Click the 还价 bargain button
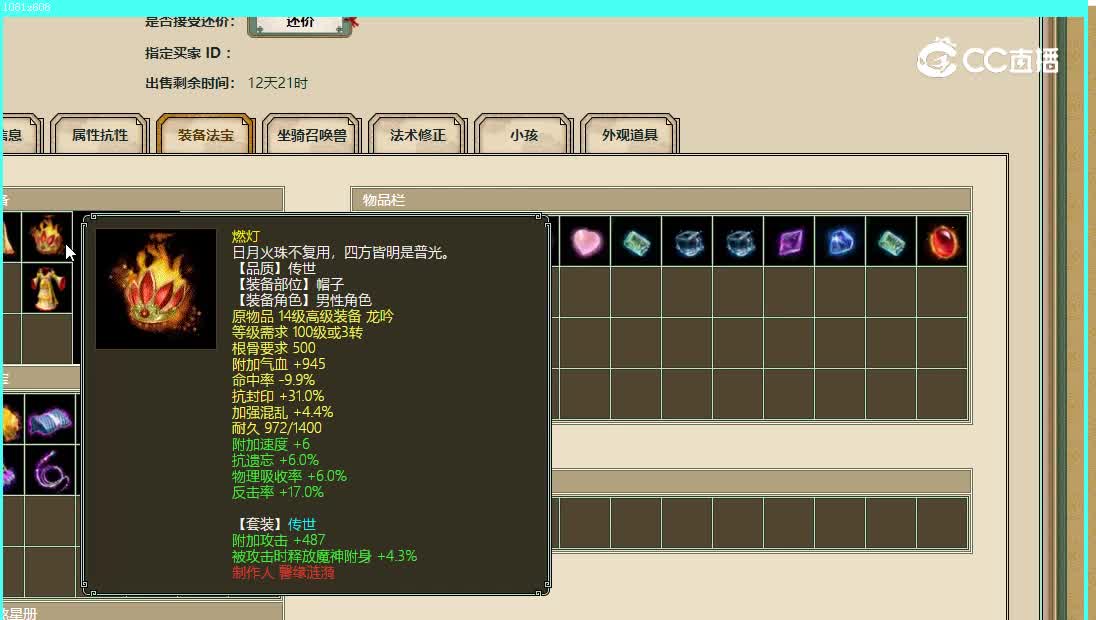This screenshot has width=1096, height=620. (x=300, y=23)
